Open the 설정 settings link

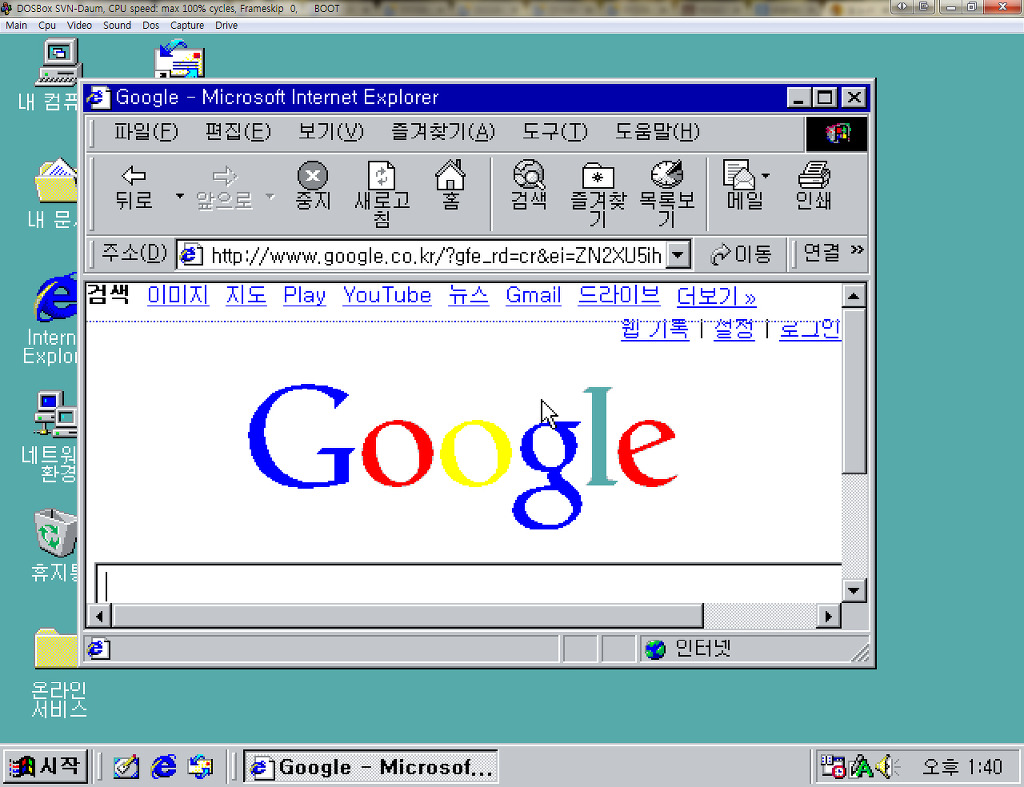tap(734, 329)
